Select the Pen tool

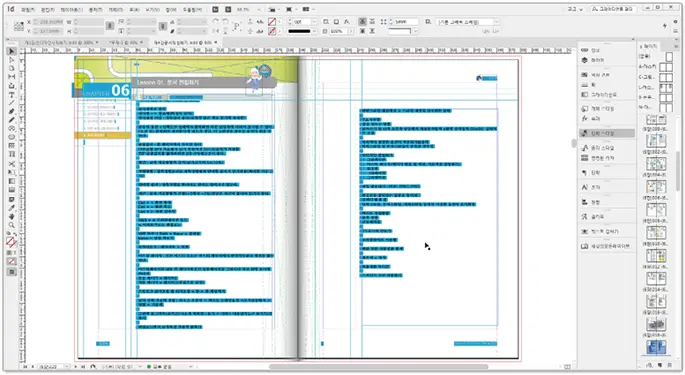click(12, 111)
